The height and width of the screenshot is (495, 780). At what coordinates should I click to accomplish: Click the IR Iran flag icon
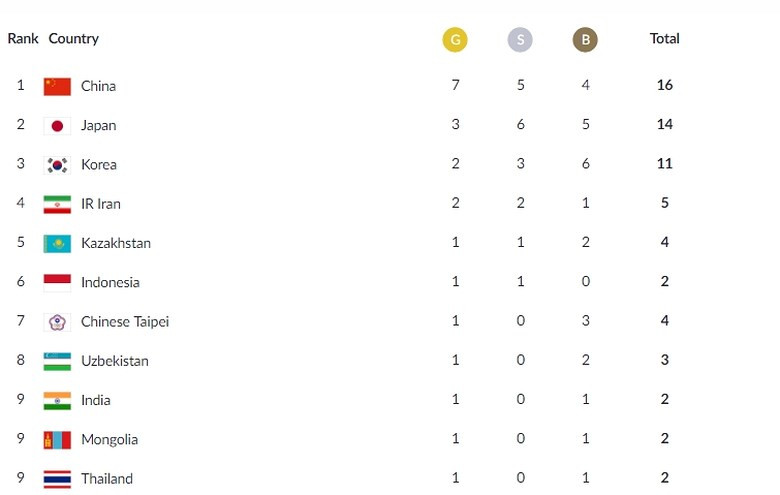point(57,204)
